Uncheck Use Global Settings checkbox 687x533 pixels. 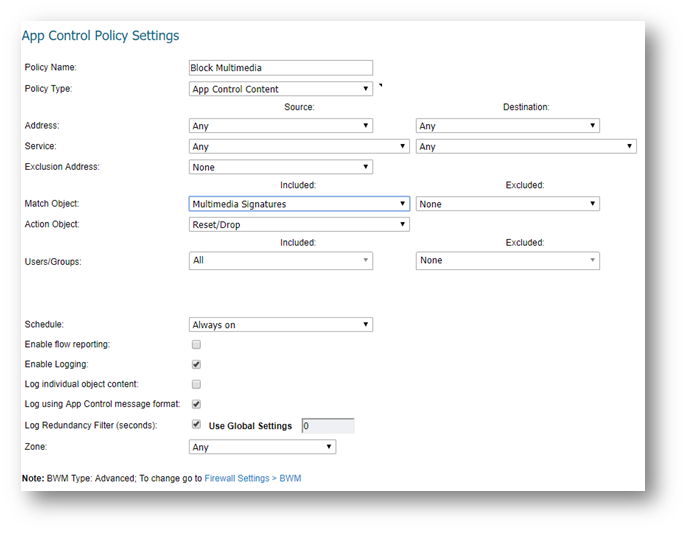196,425
